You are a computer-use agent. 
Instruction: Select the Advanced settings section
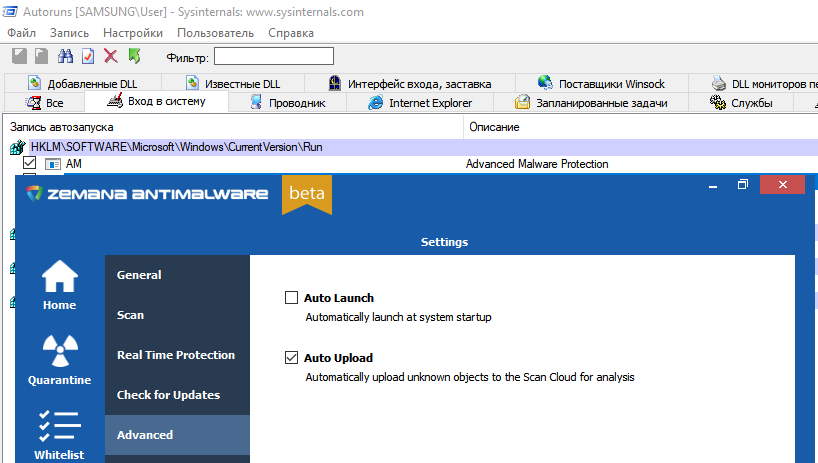click(177, 435)
